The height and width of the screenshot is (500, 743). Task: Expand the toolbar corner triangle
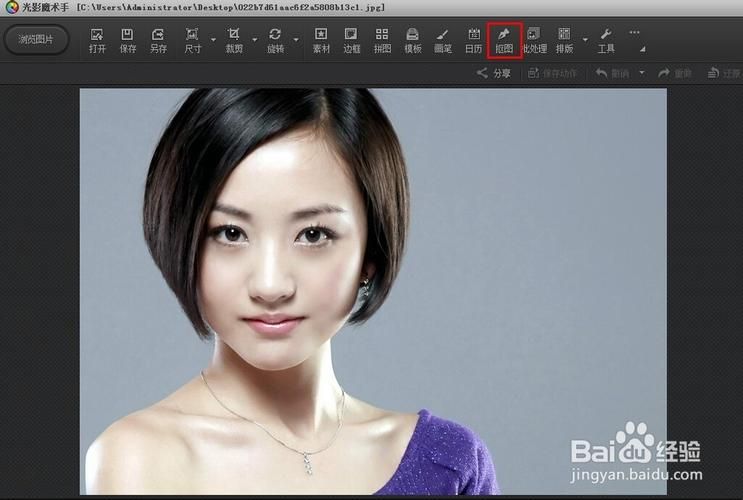tap(643, 49)
